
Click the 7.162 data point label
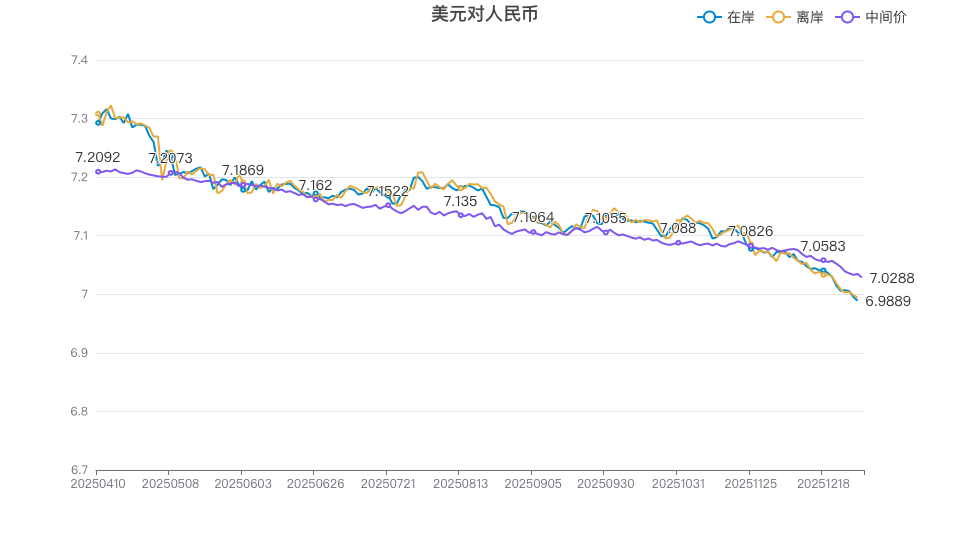(315, 185)
